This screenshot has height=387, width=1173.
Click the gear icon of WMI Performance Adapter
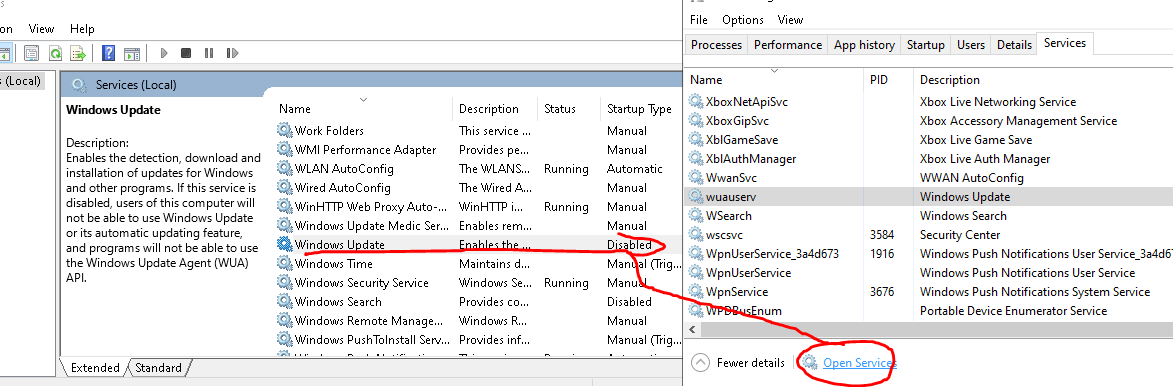(x=284, y=150)
